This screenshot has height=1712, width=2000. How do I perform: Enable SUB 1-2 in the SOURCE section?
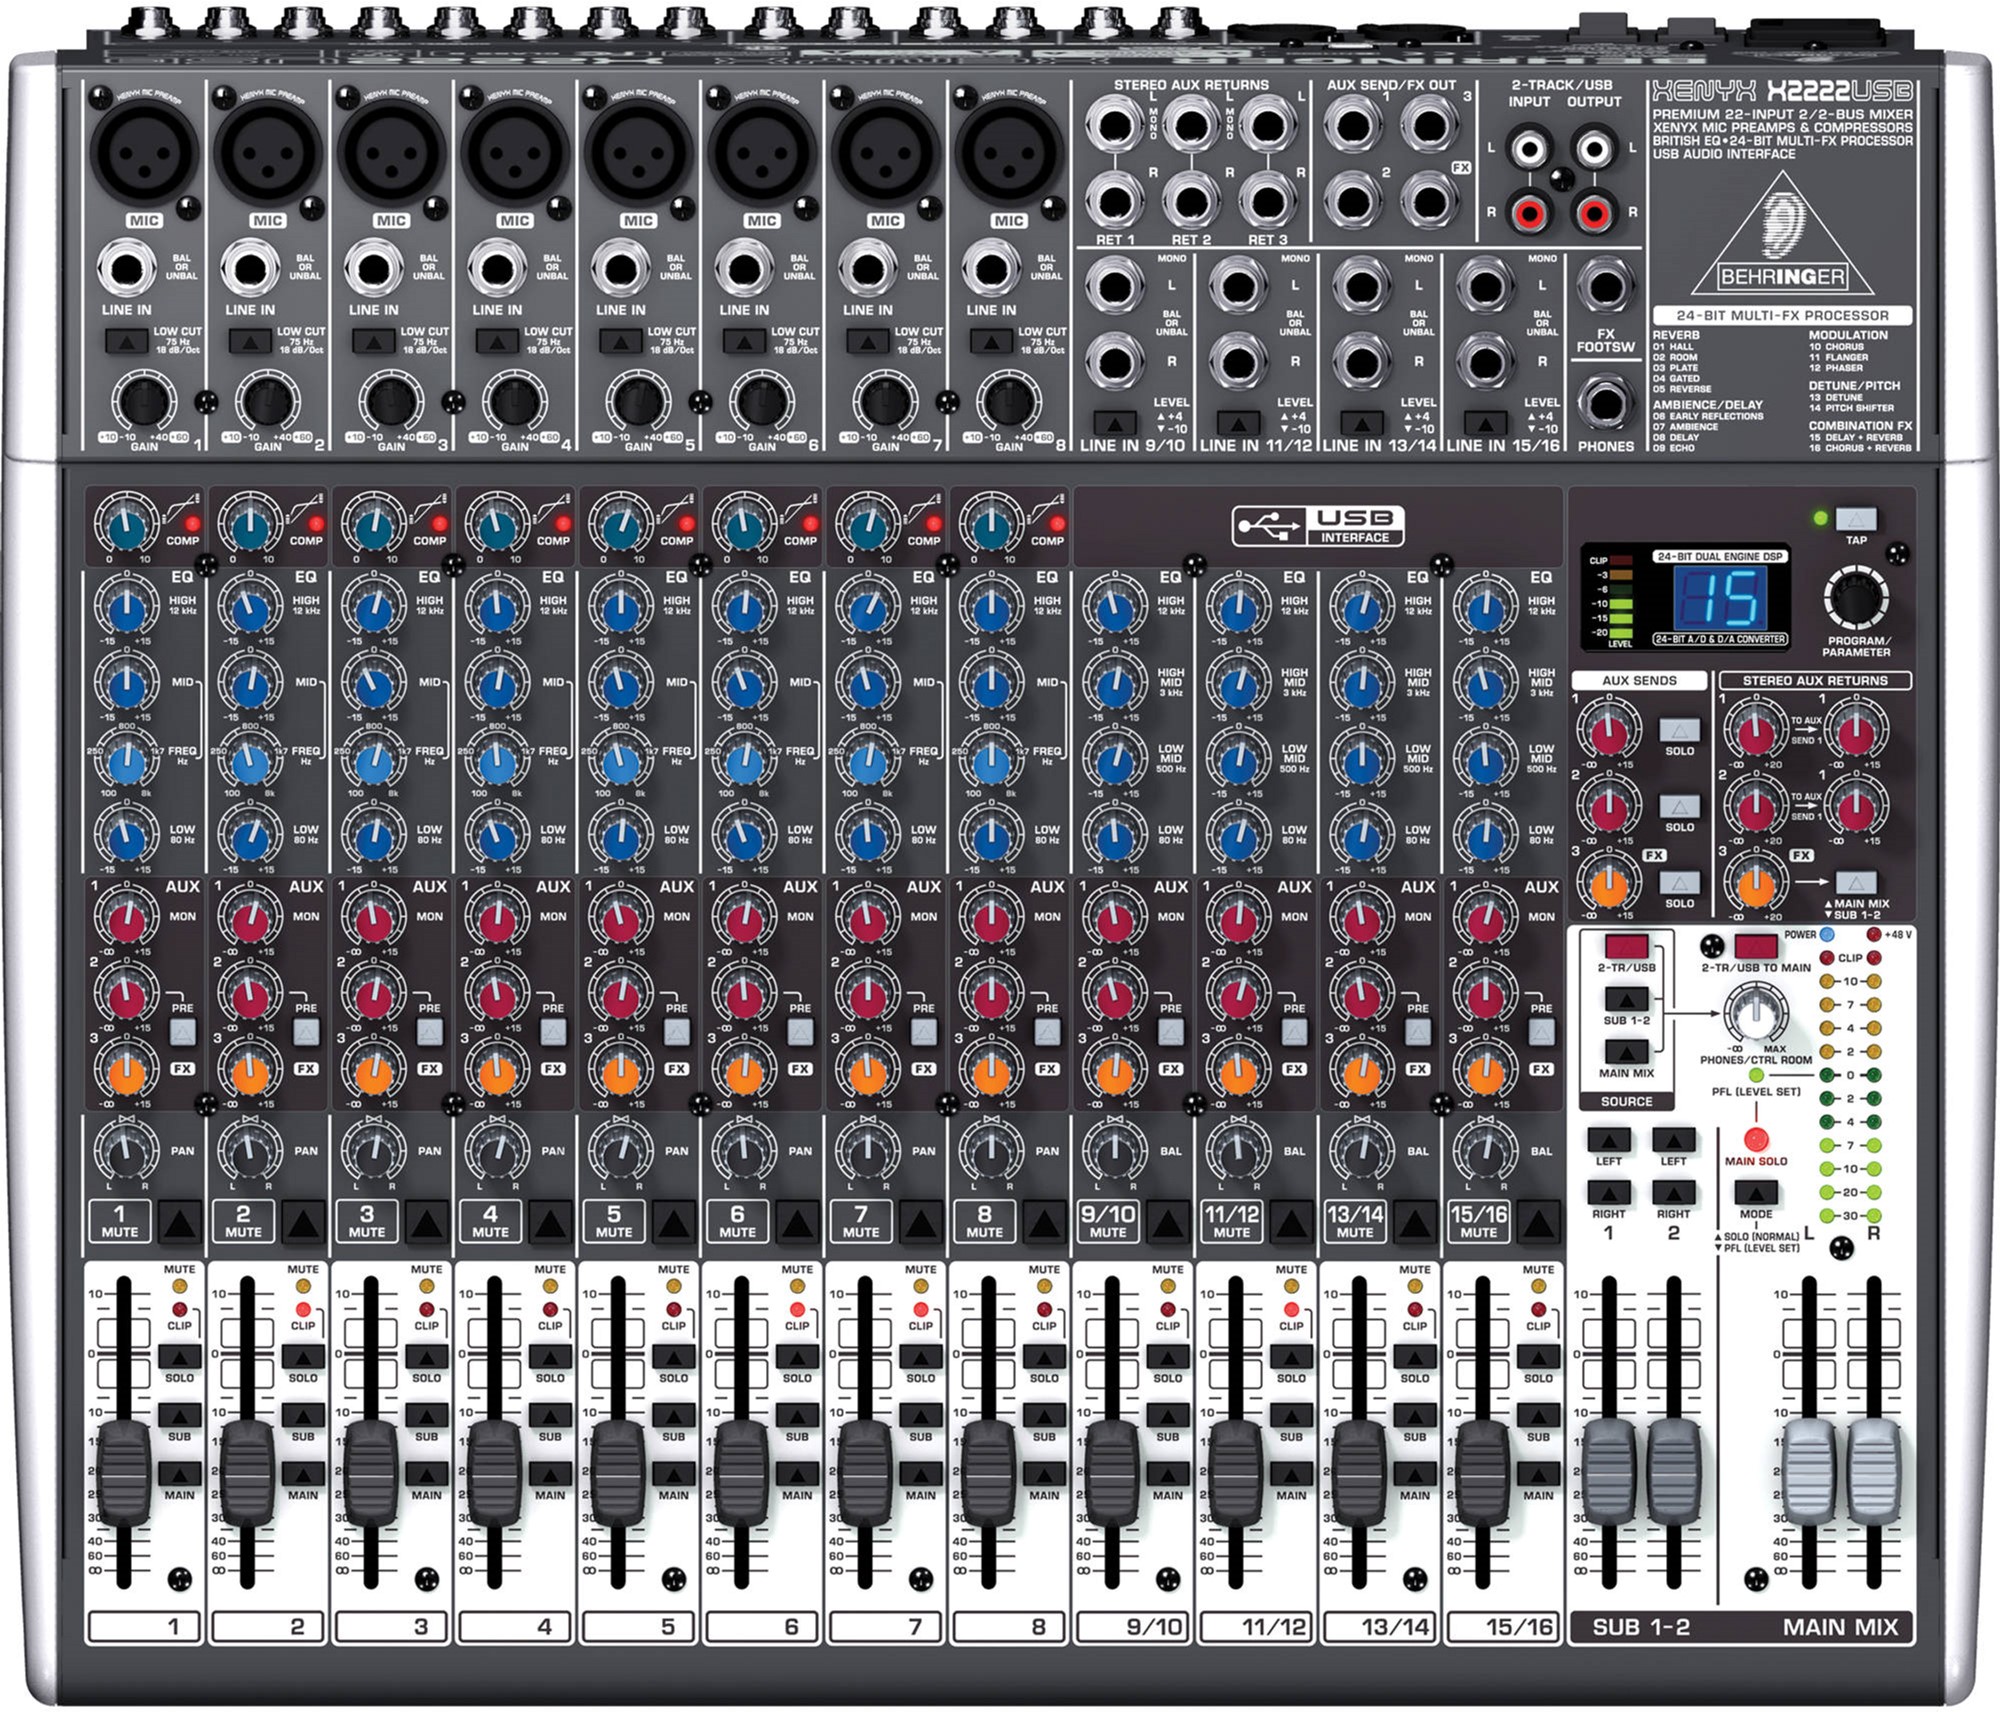[1627, 1000]
